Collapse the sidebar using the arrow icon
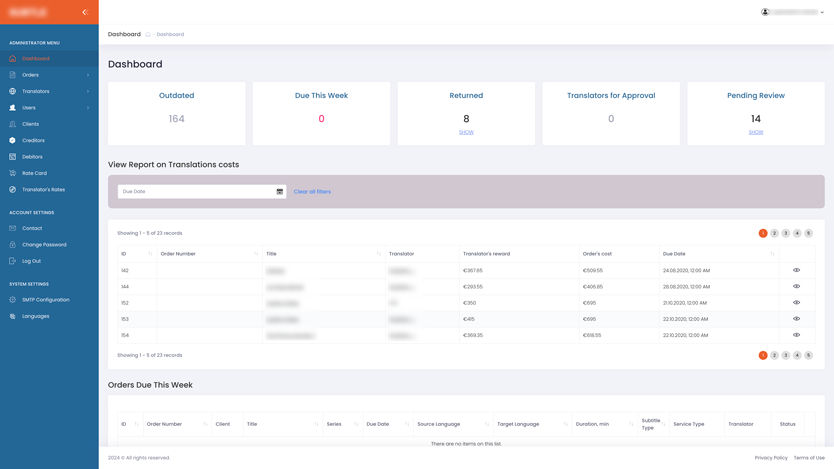Viewport: 834px width, 469px height. coord(85,12)
